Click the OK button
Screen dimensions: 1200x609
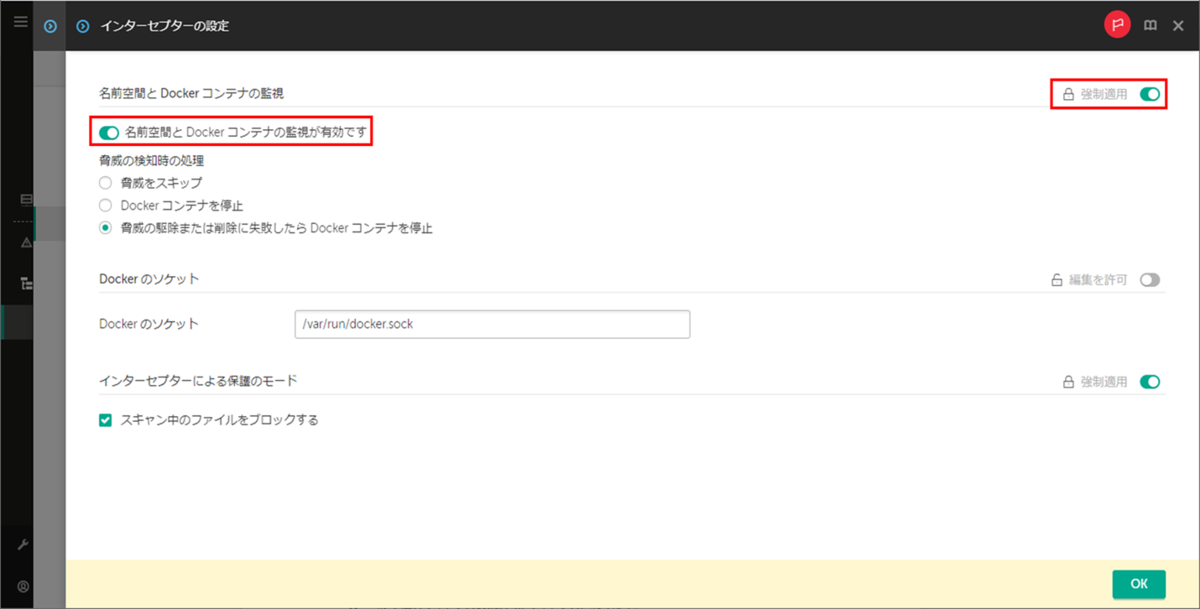[x=1139, y=584]
